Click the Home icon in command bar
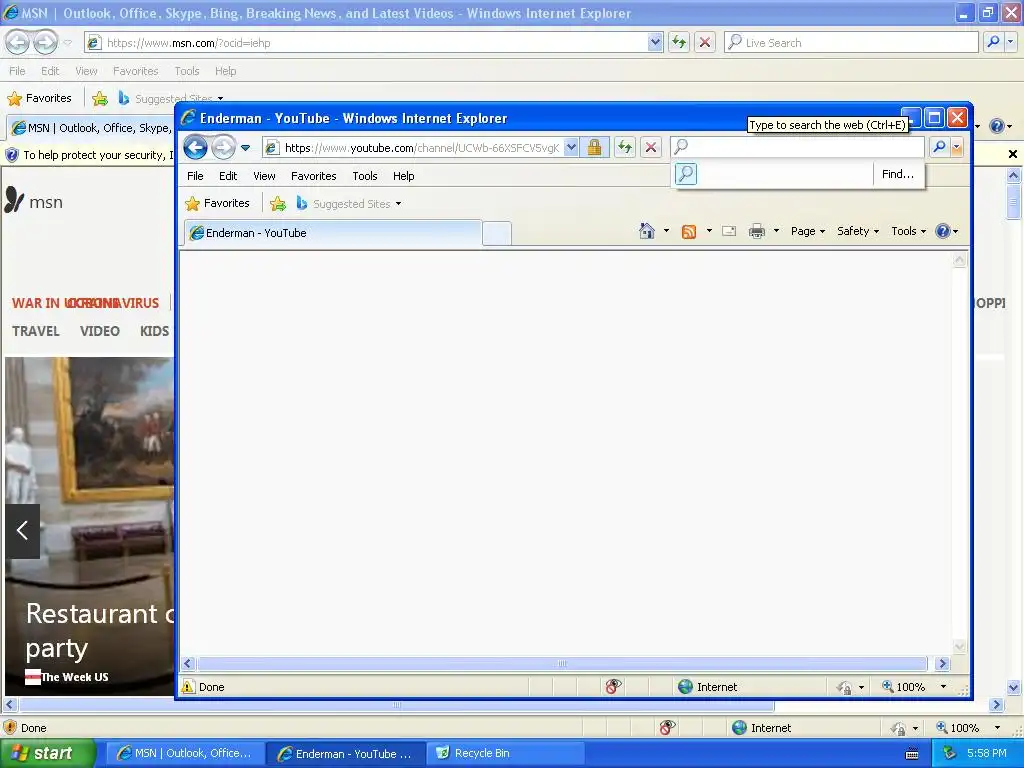1024x768 pixels. click(x=647, y=231)
